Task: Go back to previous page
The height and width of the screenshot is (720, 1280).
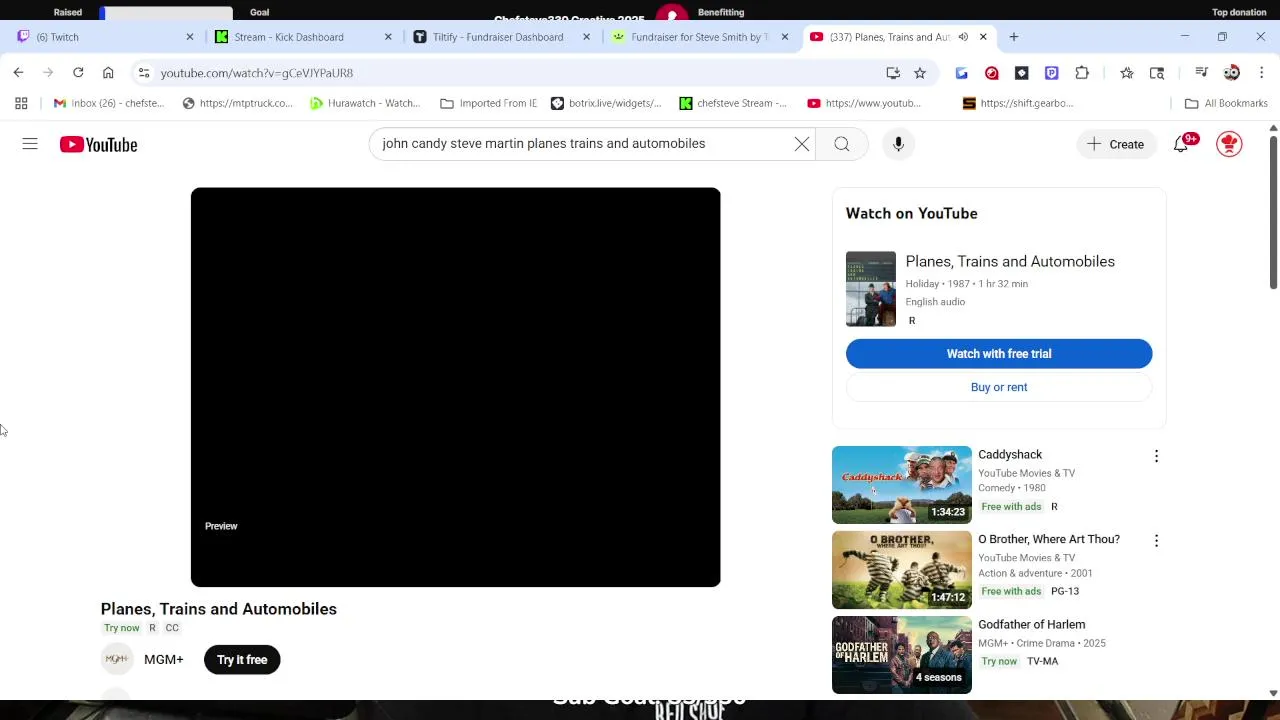Action: click(18, 73)
